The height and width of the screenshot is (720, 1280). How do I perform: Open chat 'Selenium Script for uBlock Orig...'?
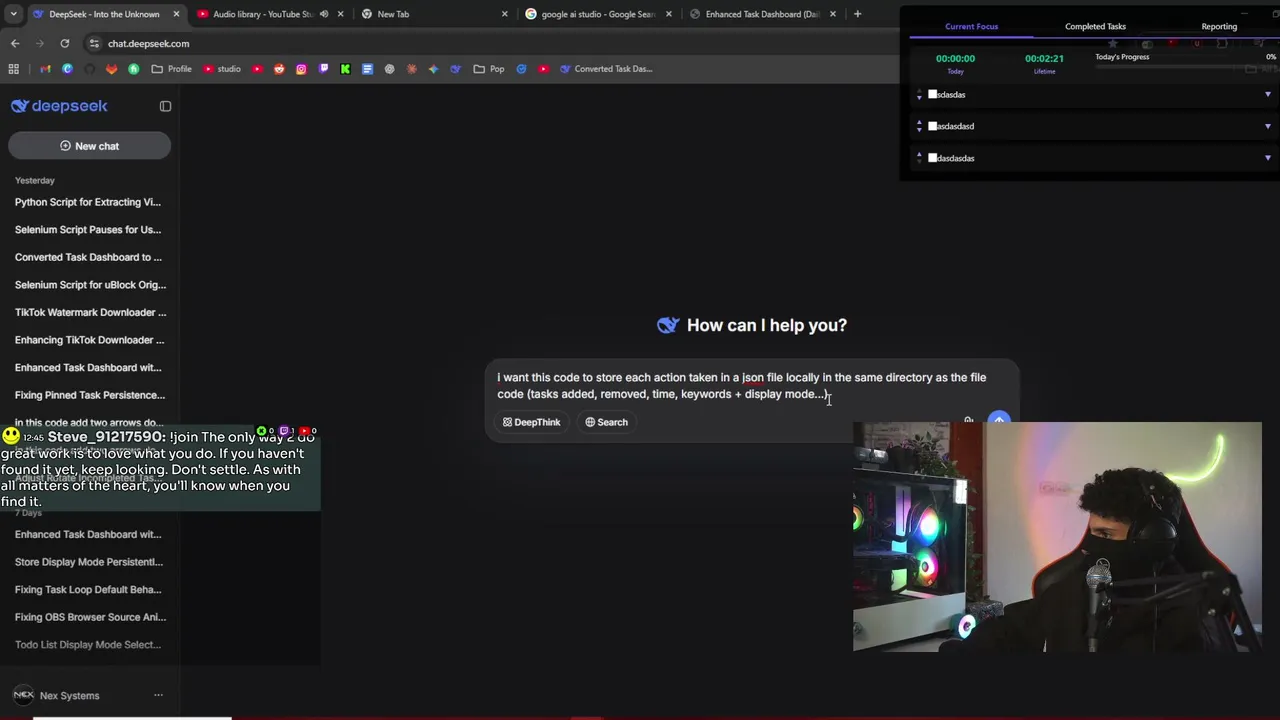point(90,285)
